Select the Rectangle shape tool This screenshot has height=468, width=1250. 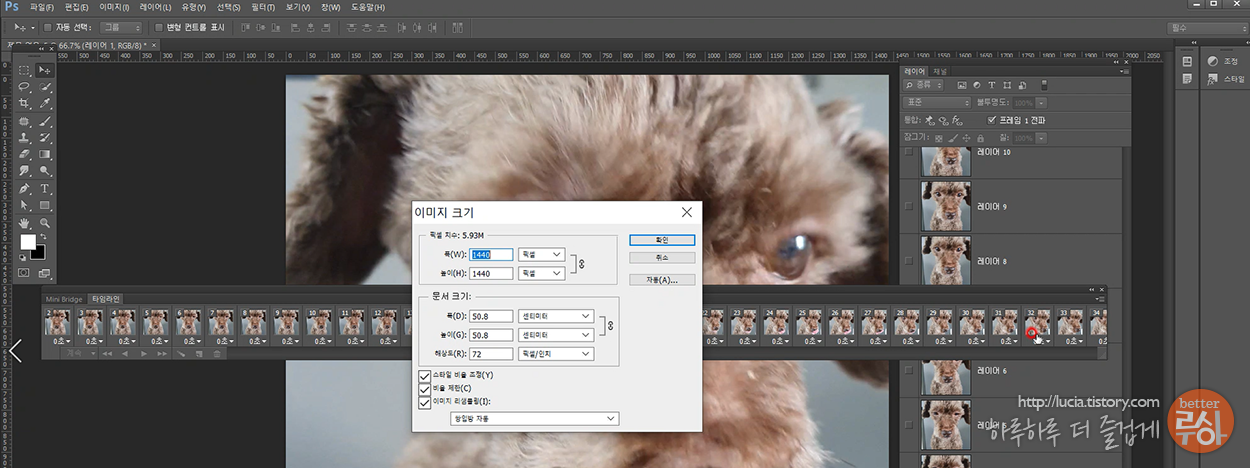pyautogui.click(x=44, y=205)
